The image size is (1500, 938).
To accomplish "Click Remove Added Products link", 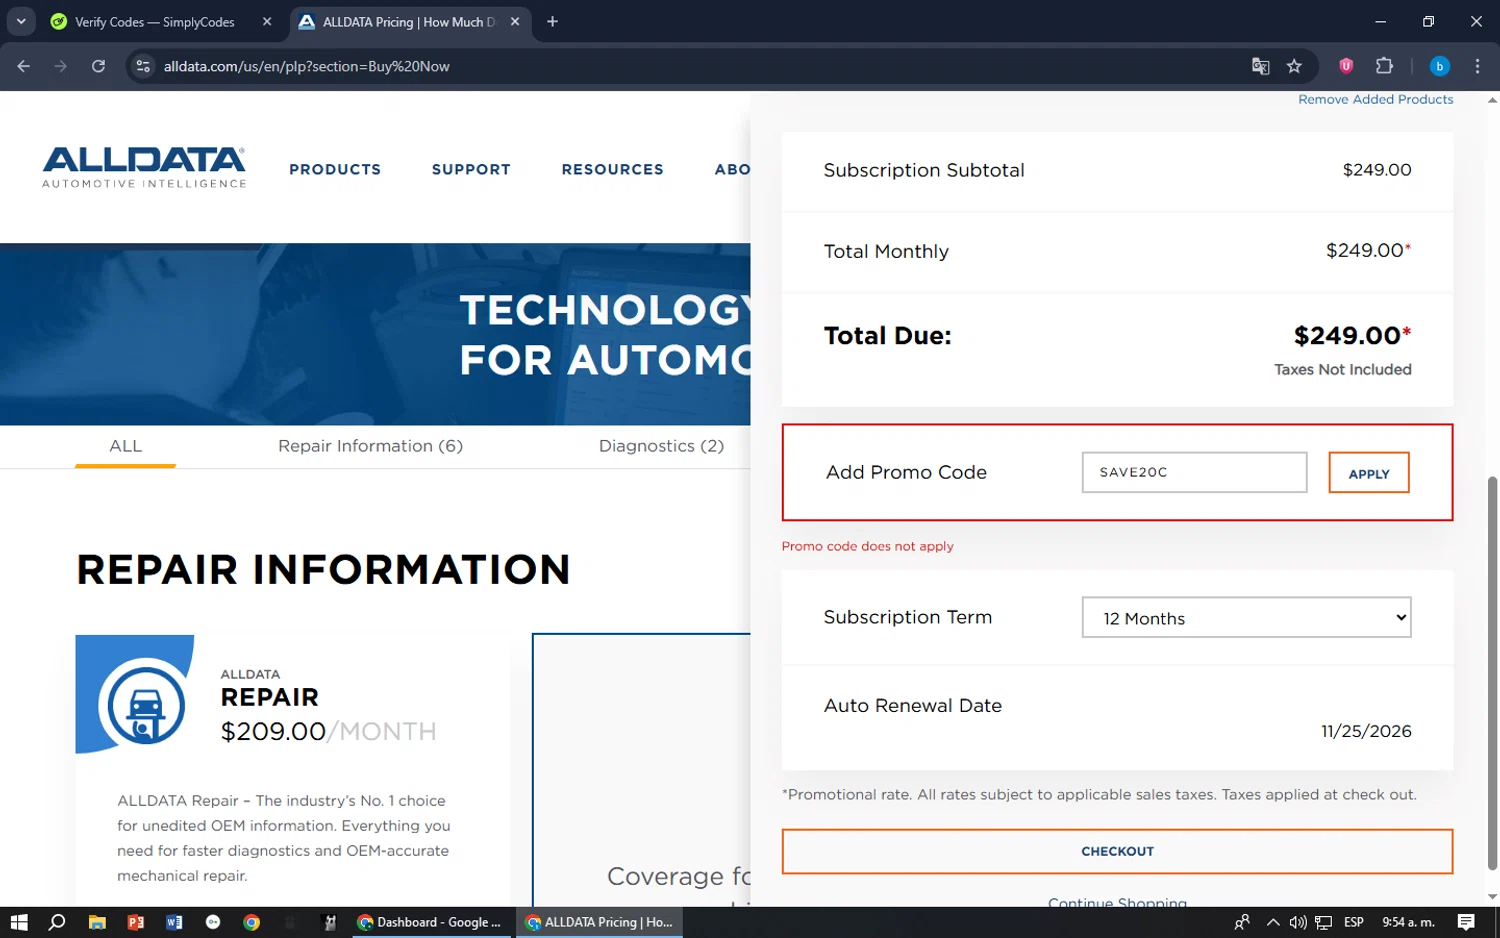I will click(x=1375, y=99).
